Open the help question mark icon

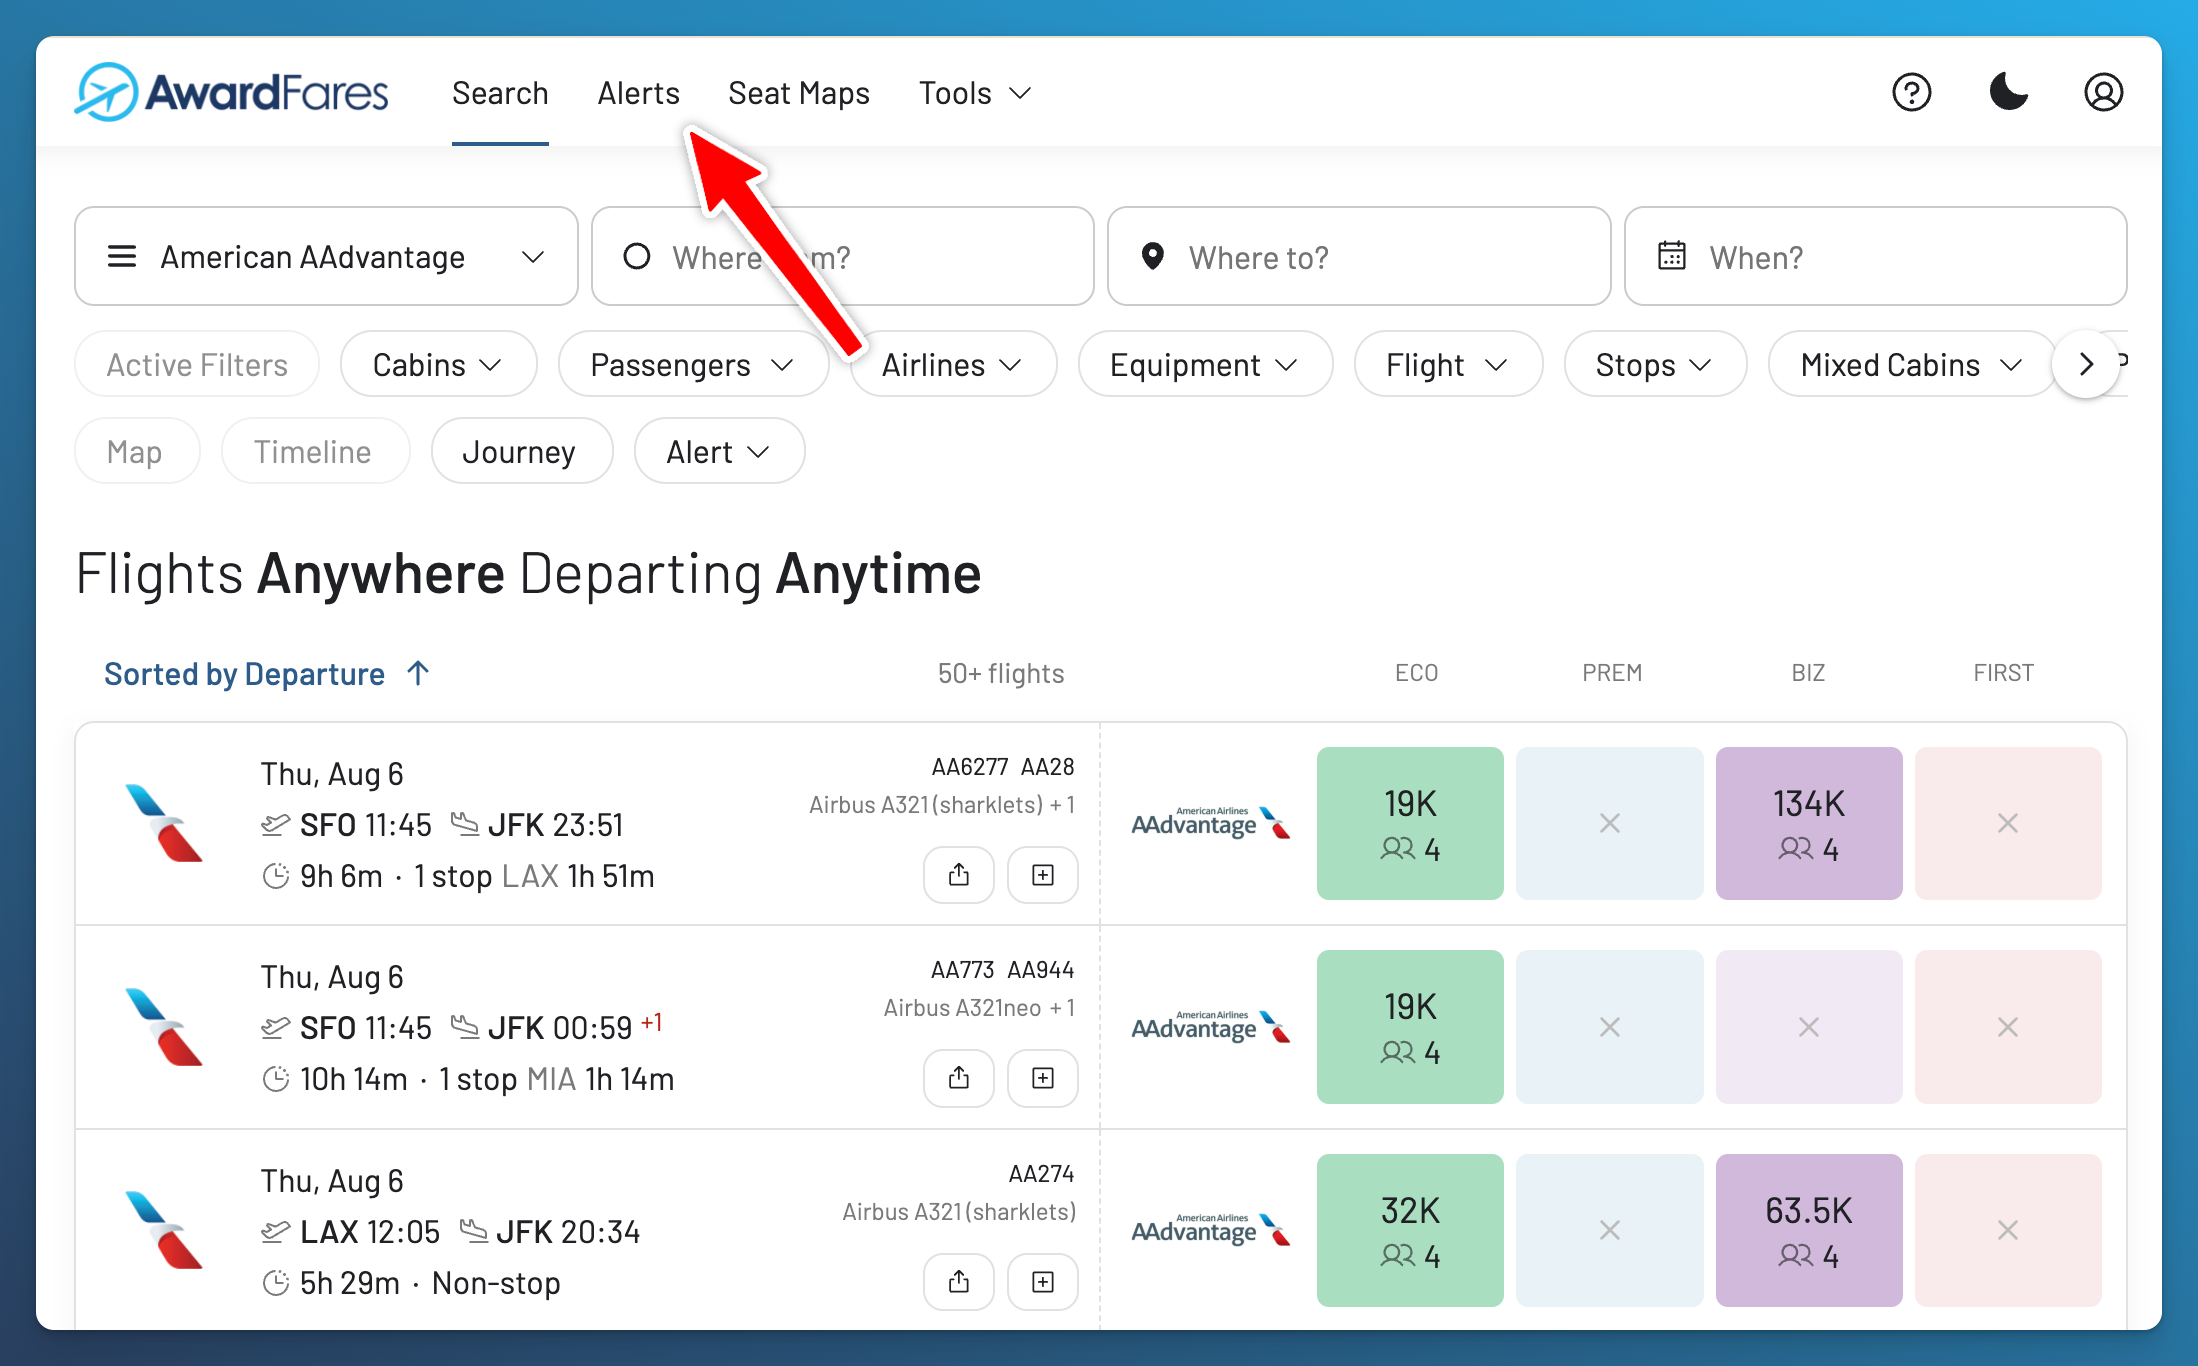point(1911,93)
